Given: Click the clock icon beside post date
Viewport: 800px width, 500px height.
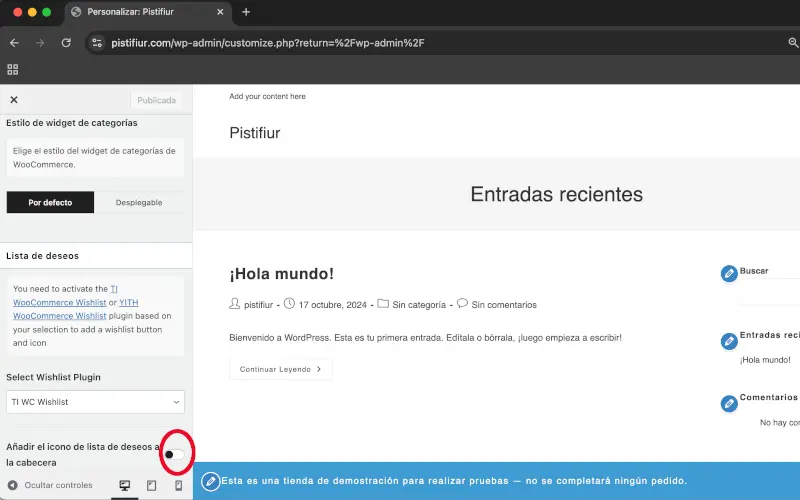Looking at the screenshot, I should click(289, 304).
